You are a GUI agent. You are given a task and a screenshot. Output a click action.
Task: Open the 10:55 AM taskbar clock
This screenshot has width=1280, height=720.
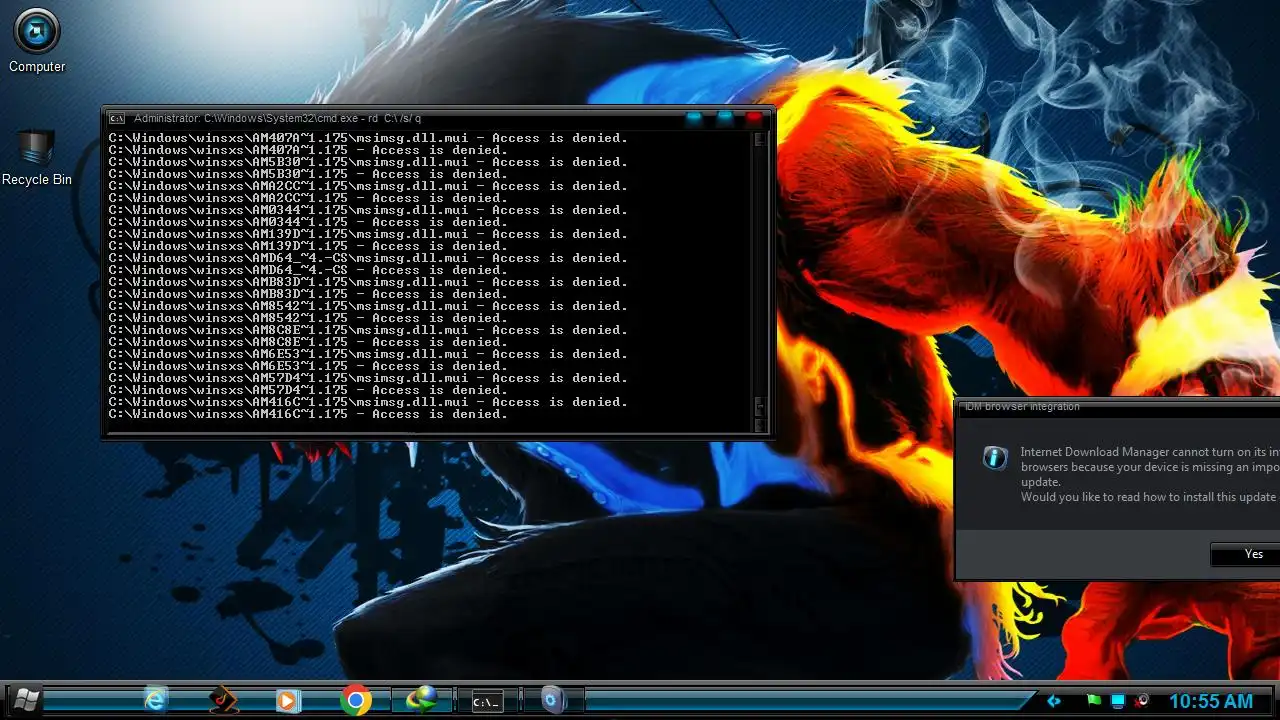point(1211,702)
